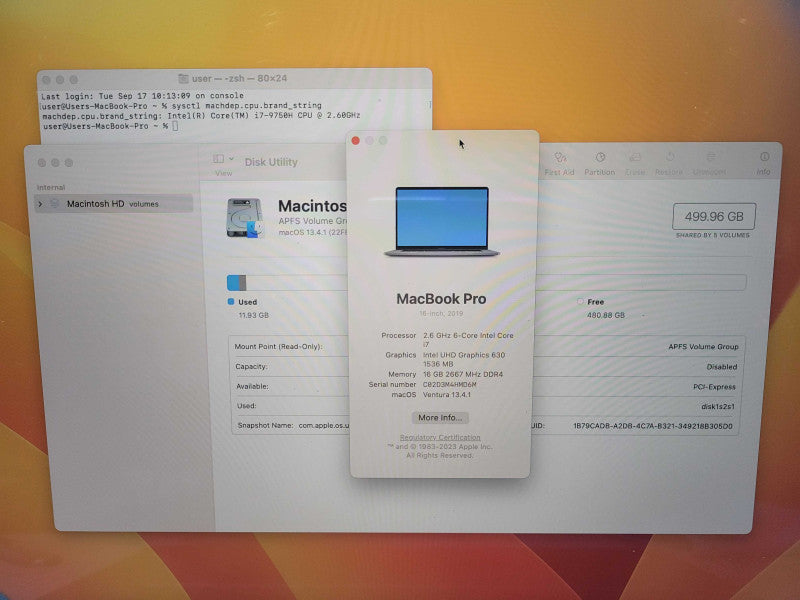Click the Erase toolbar icon

pos(635,157)
